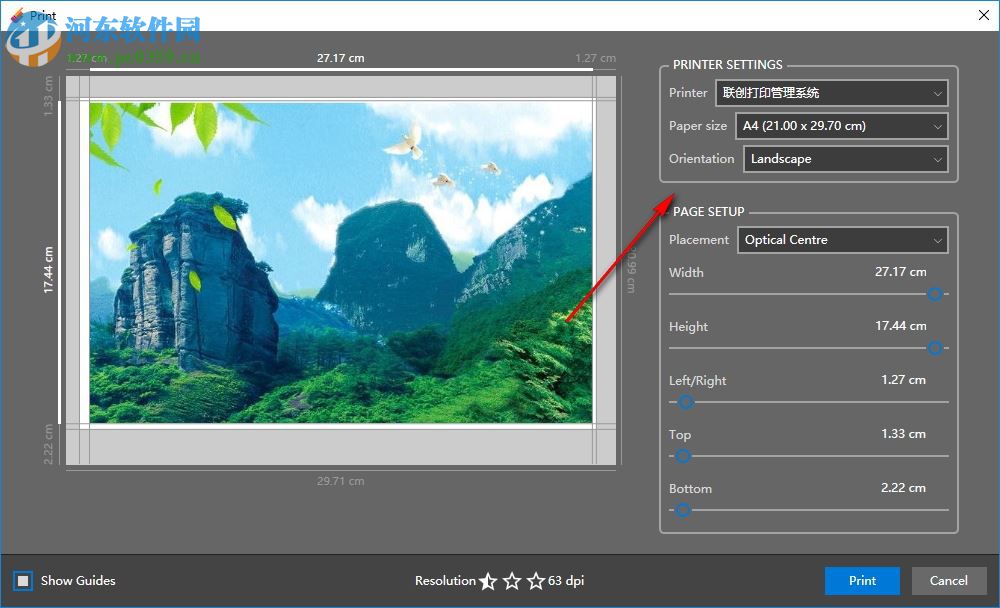The height and width of the screenshot is (608, 1000).
Task: Click the Width slider handle
Action: pos(936,294)
